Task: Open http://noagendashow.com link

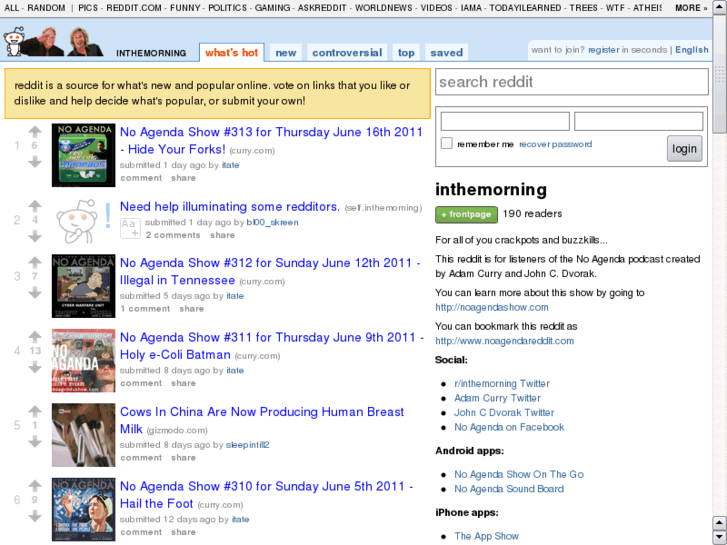Action: click(491, 307)
